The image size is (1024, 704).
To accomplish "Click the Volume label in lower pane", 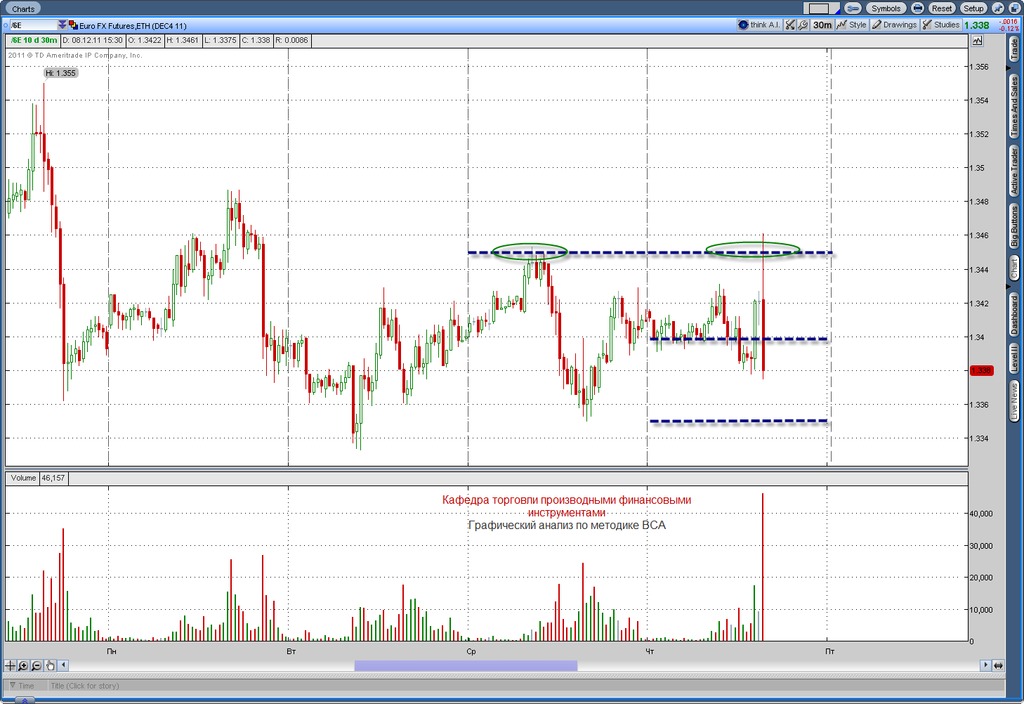I will pyautogui.click(x=23, y=478).
